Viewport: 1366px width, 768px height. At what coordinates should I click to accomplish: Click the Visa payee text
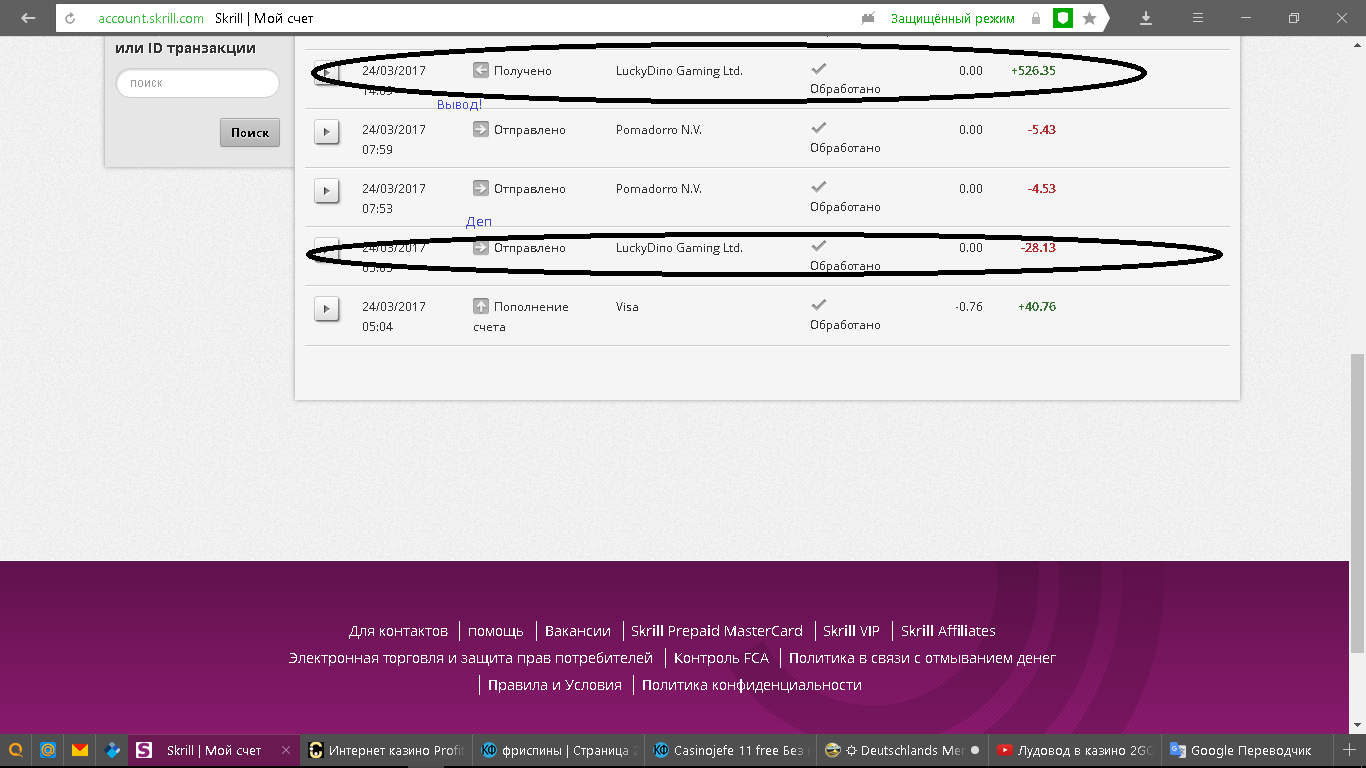tap(627, 306)
